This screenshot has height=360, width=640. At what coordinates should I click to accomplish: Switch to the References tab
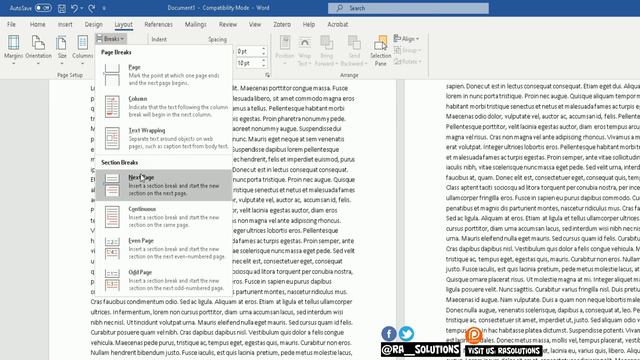tap(158, 24)
